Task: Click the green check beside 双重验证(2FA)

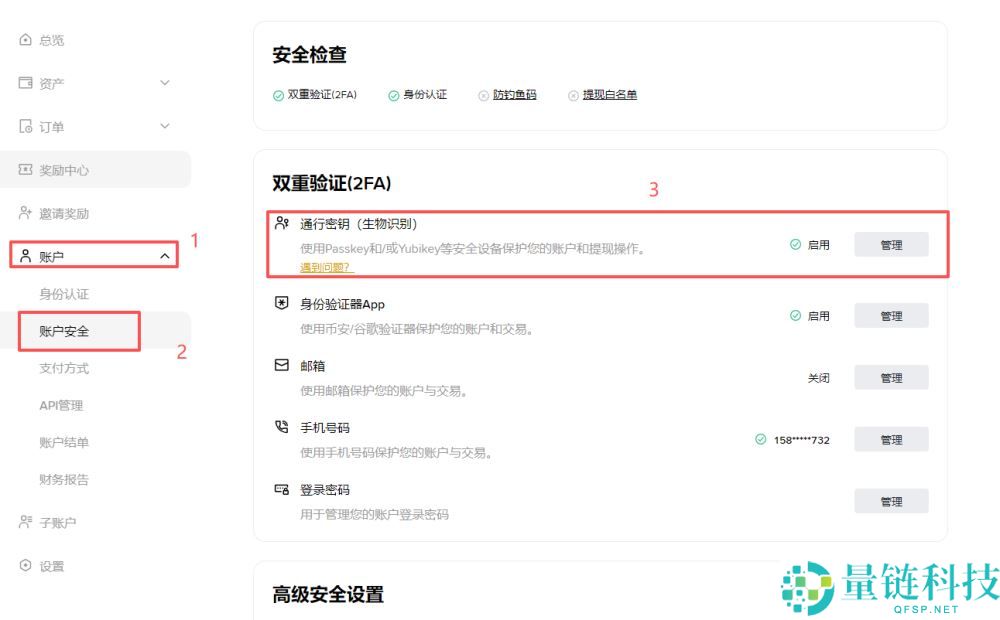Action: 277,95
